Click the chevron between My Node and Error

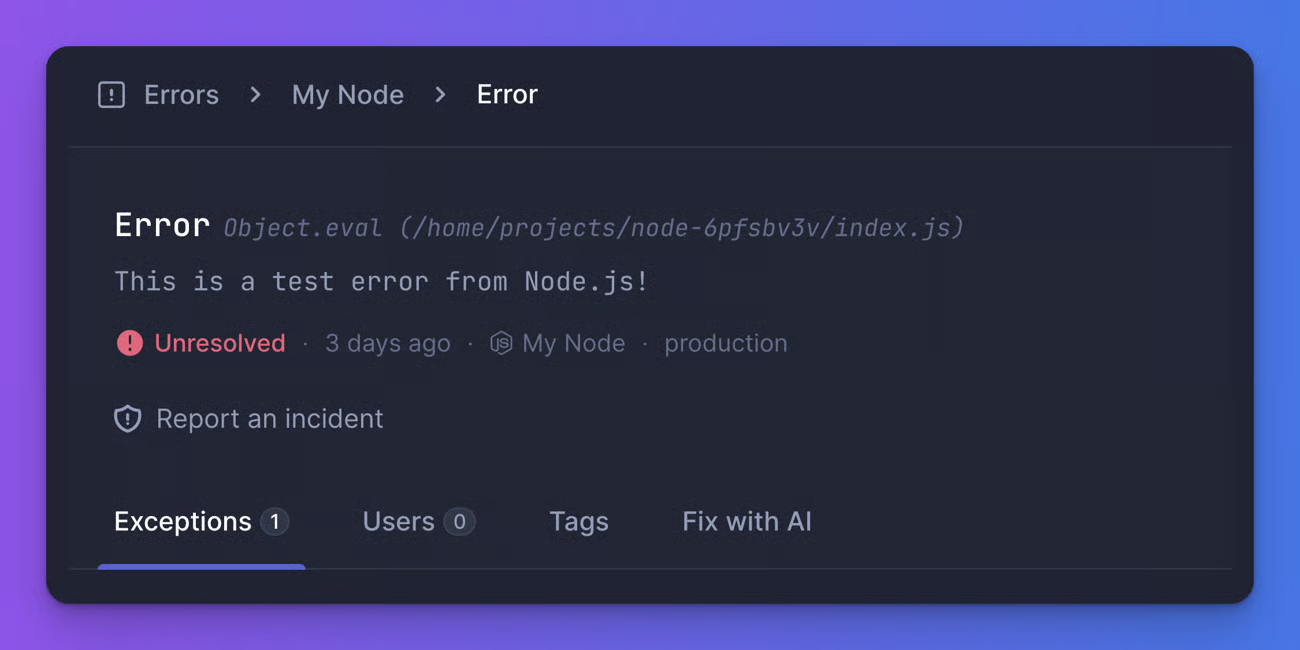pos(439,94)
